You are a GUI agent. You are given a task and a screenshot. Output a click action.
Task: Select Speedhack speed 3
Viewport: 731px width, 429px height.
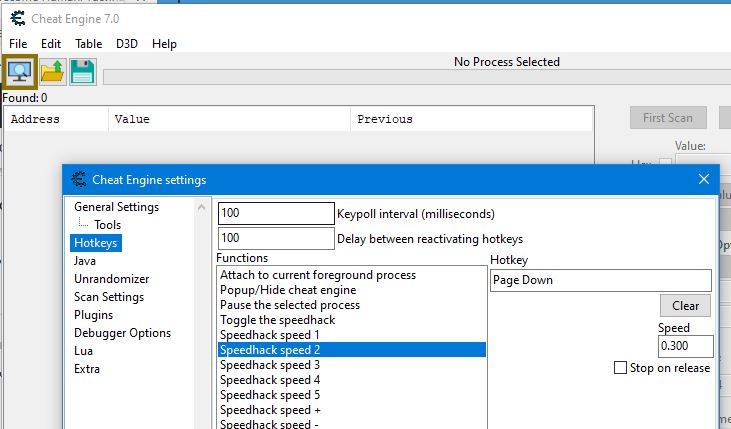[x=352, y=365]
